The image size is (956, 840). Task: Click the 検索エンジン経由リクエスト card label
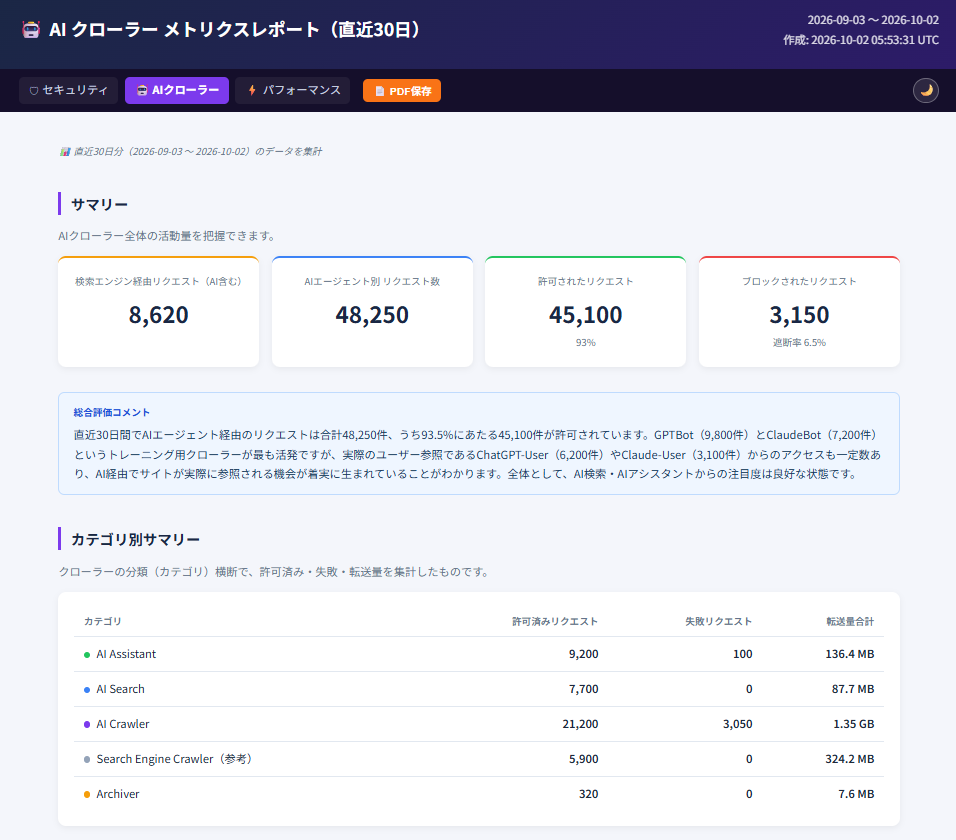click(x=159, y=282)
